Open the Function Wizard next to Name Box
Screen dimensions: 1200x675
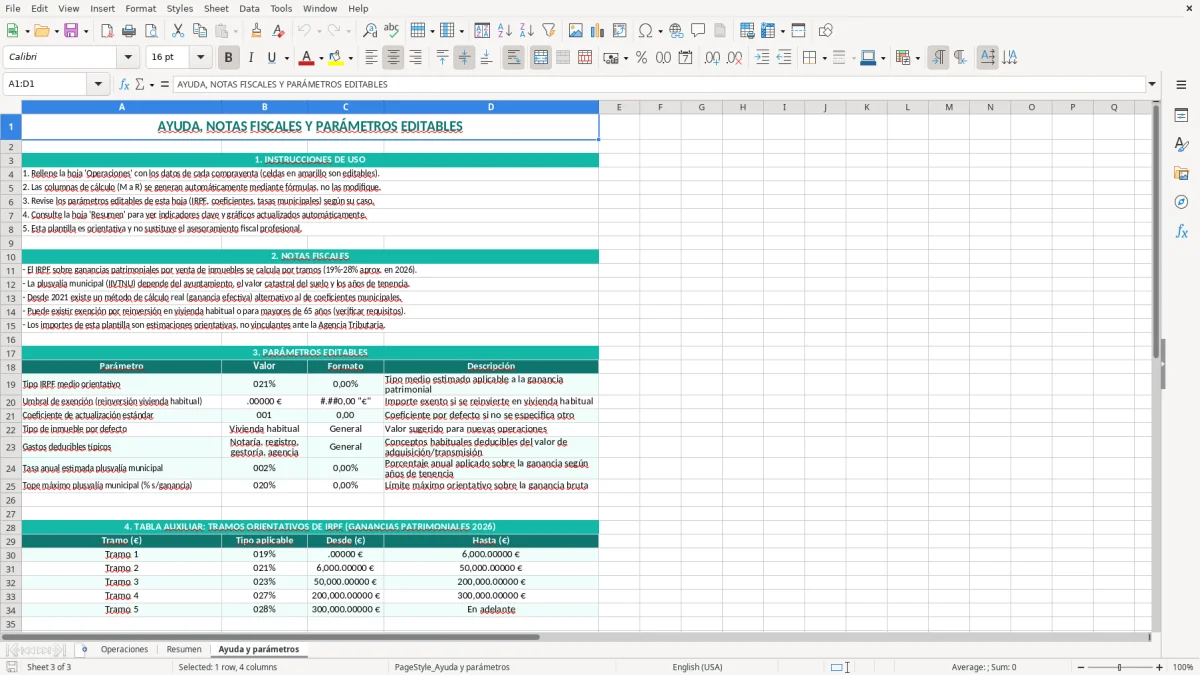[125, 84]
